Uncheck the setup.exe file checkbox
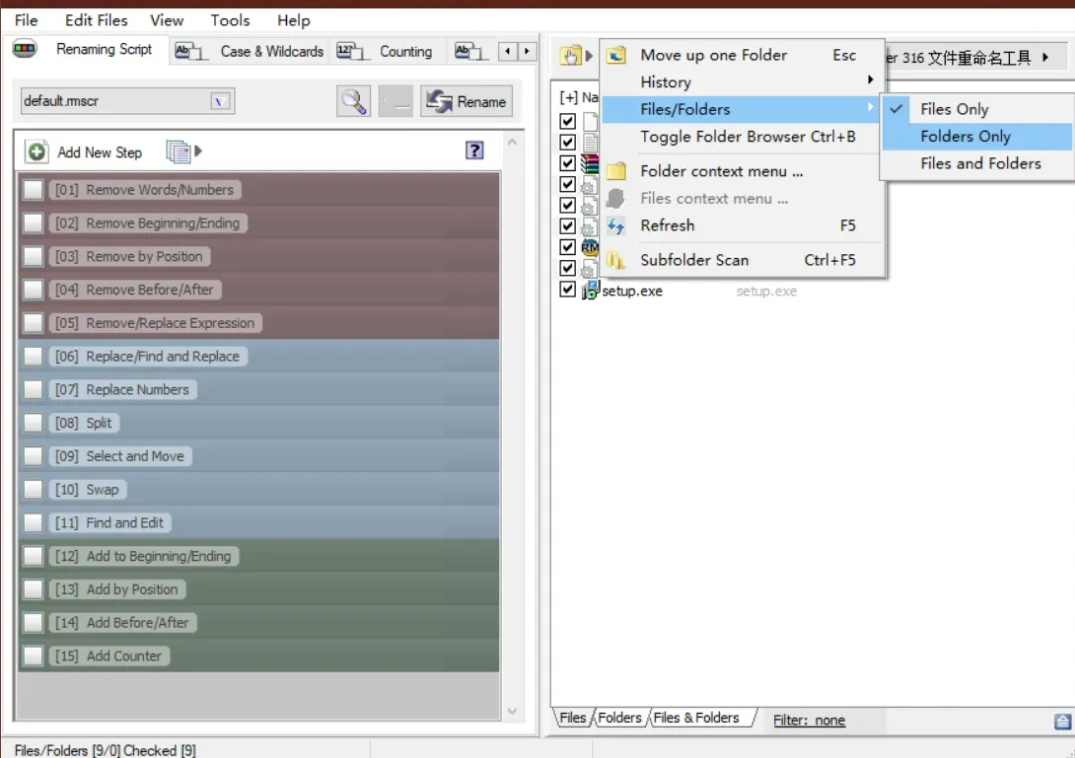Screen dimensions: 1075x758 567,289
